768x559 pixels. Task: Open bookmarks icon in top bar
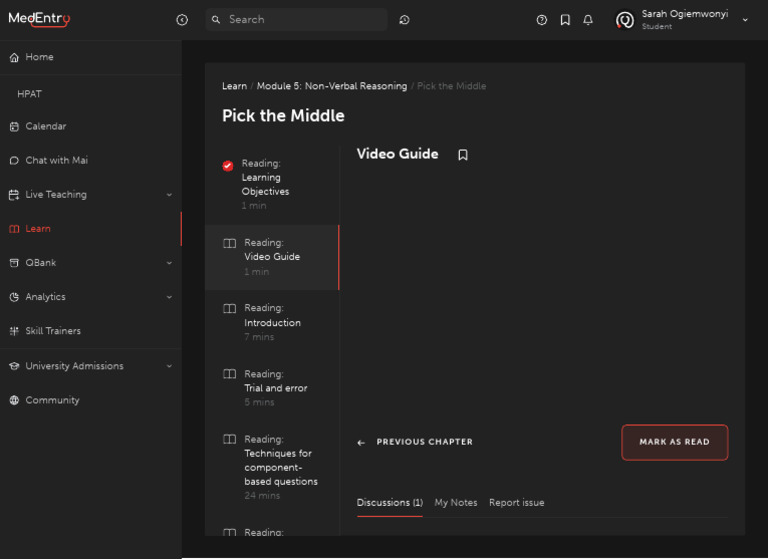pyautogui.click(x=565, y=20)
